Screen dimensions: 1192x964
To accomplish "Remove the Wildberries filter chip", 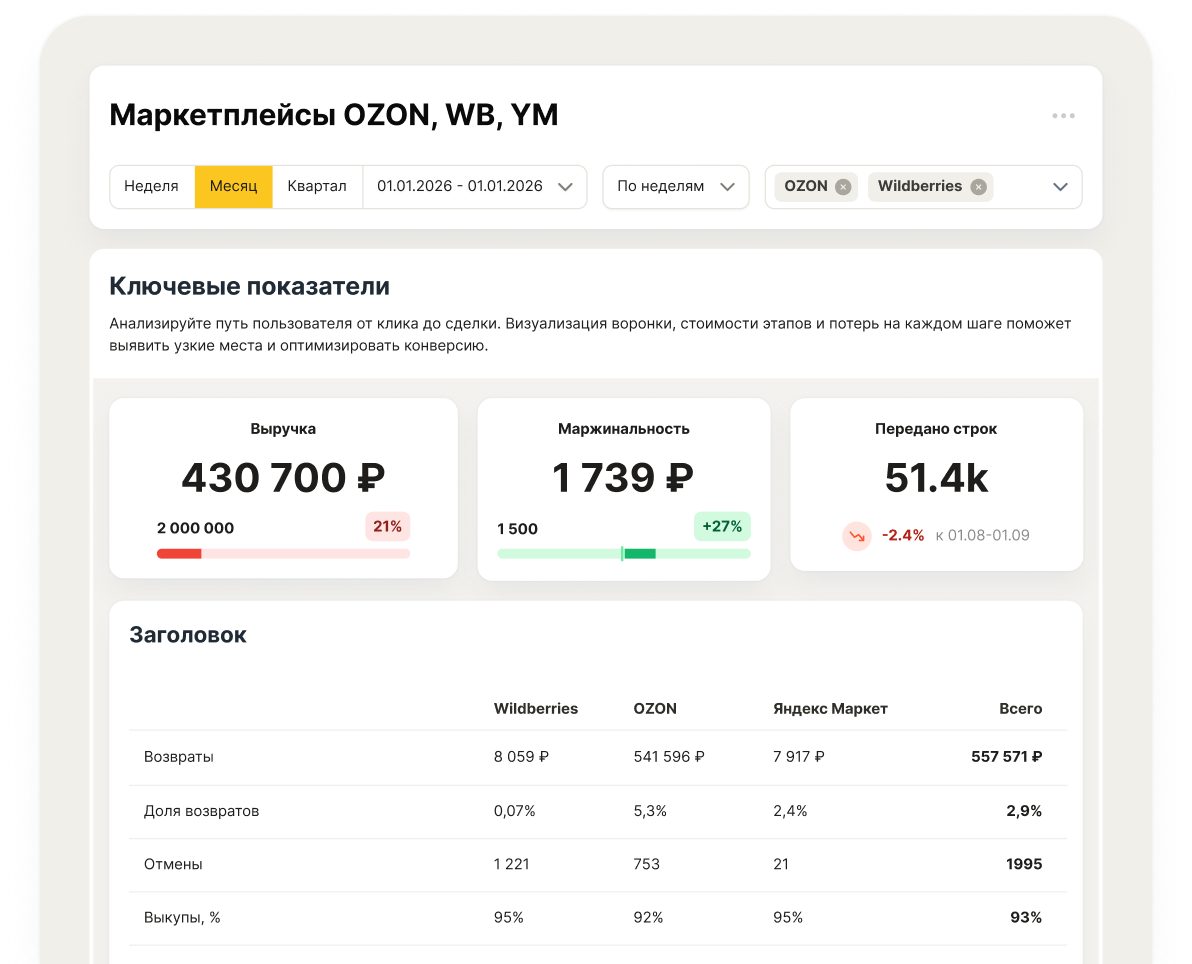I will pyautogui.click(x=977, y=186).
